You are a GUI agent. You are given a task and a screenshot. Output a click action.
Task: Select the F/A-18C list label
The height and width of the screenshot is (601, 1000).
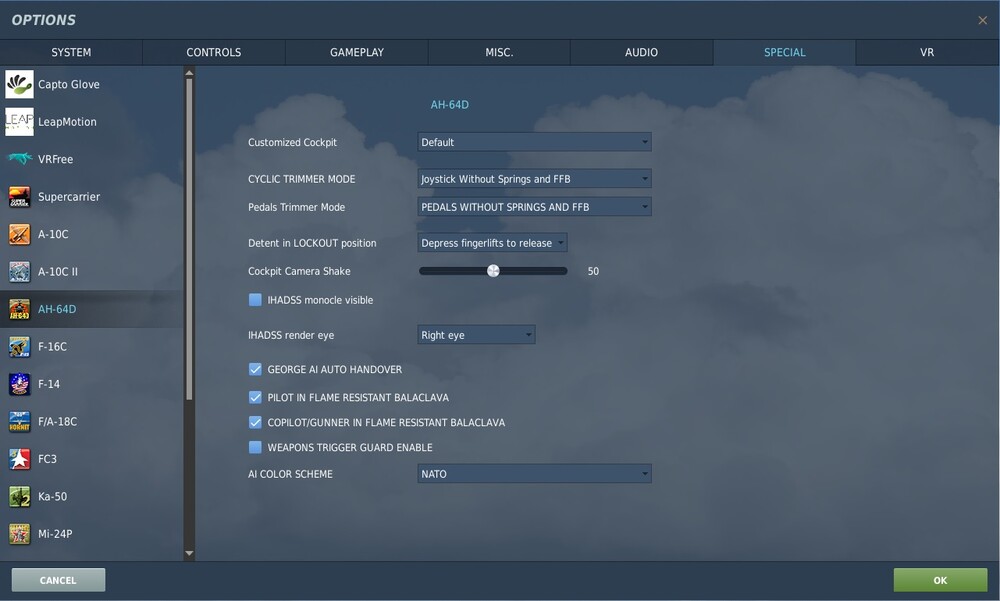click(x=57, y=422)
